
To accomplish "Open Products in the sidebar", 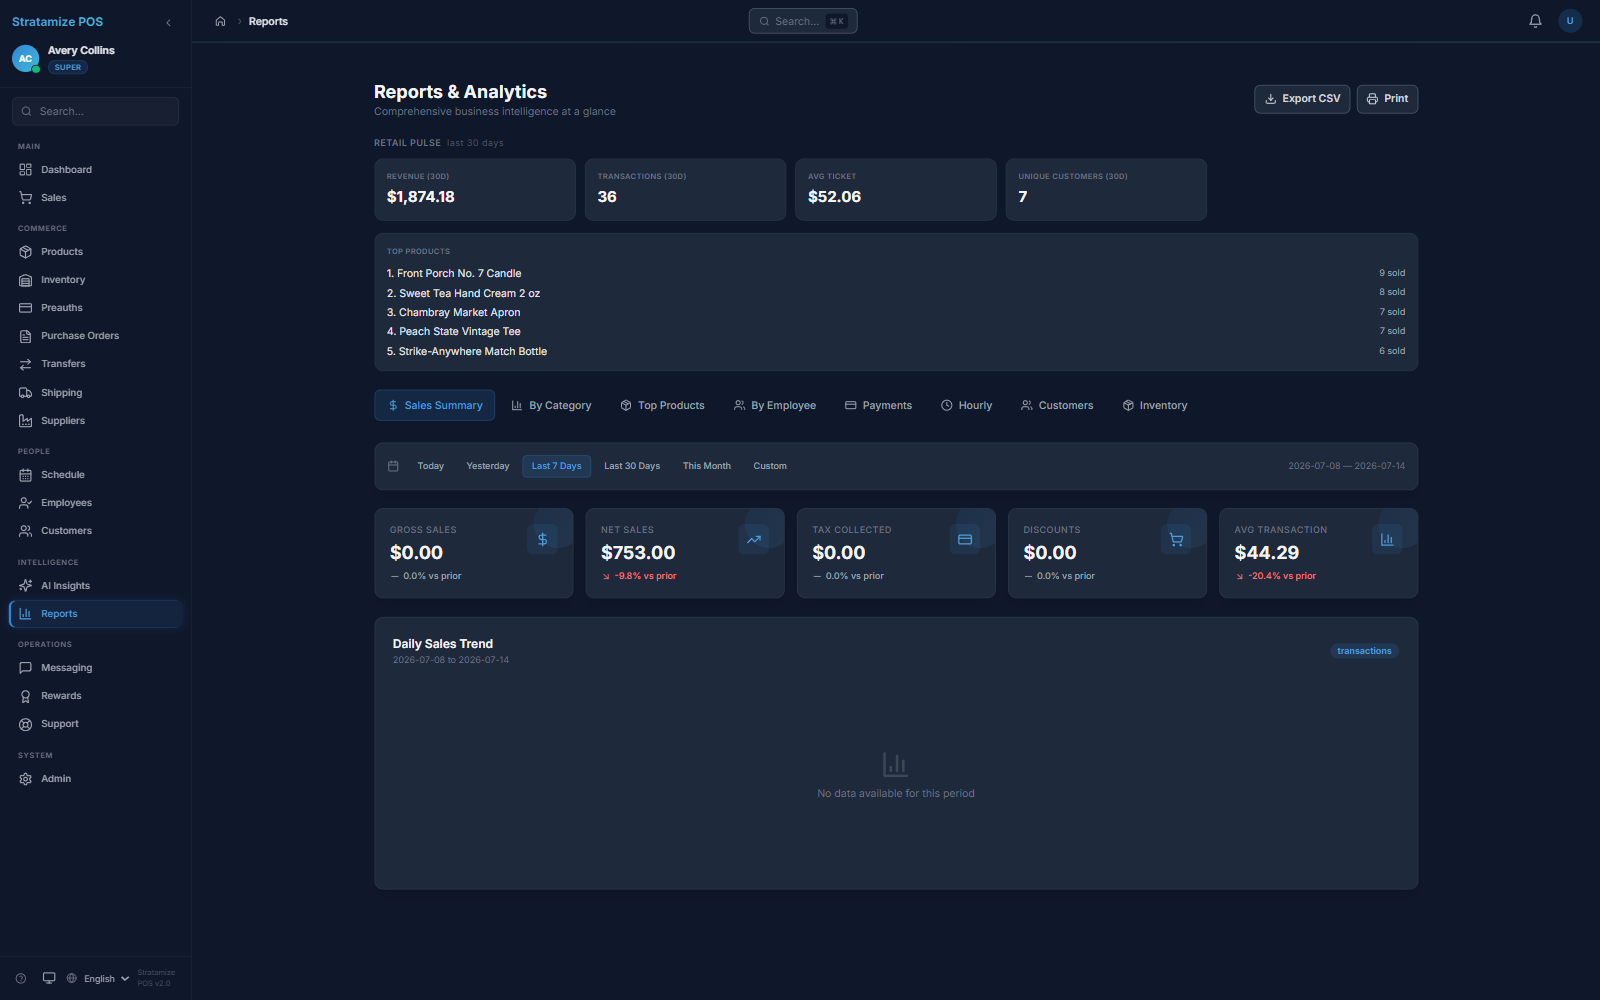I will [96, 252].
